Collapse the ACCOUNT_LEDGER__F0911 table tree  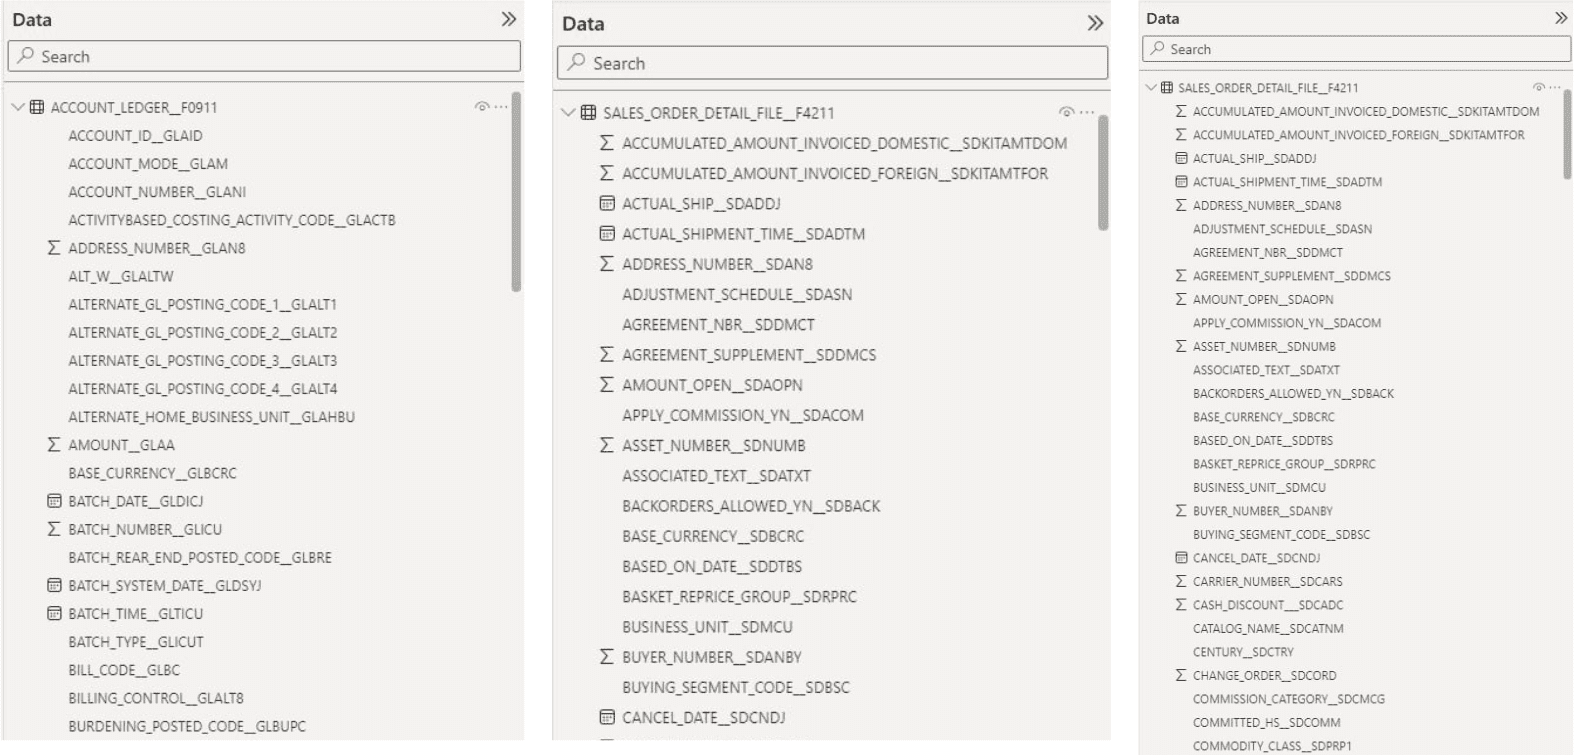[17, 107]
